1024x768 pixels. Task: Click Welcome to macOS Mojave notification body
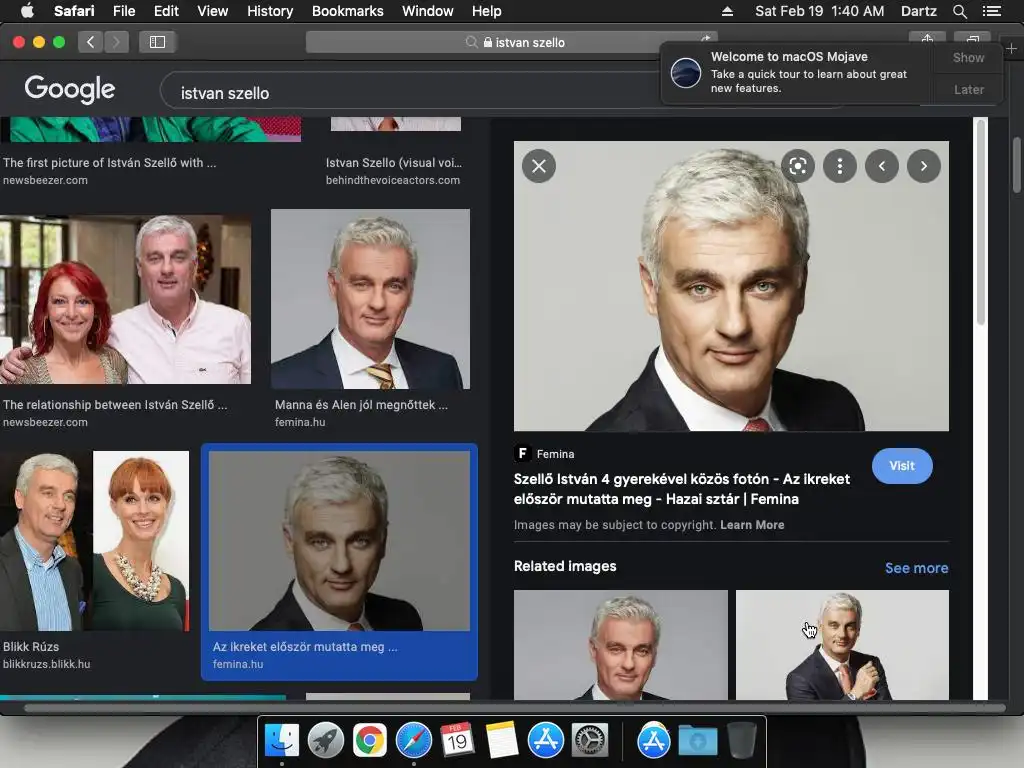point(797,73)
